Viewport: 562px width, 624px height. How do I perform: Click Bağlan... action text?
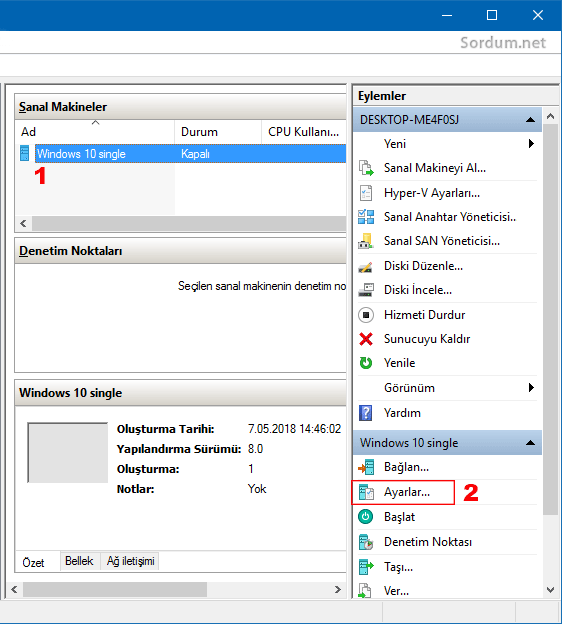[x=406, y=467]
